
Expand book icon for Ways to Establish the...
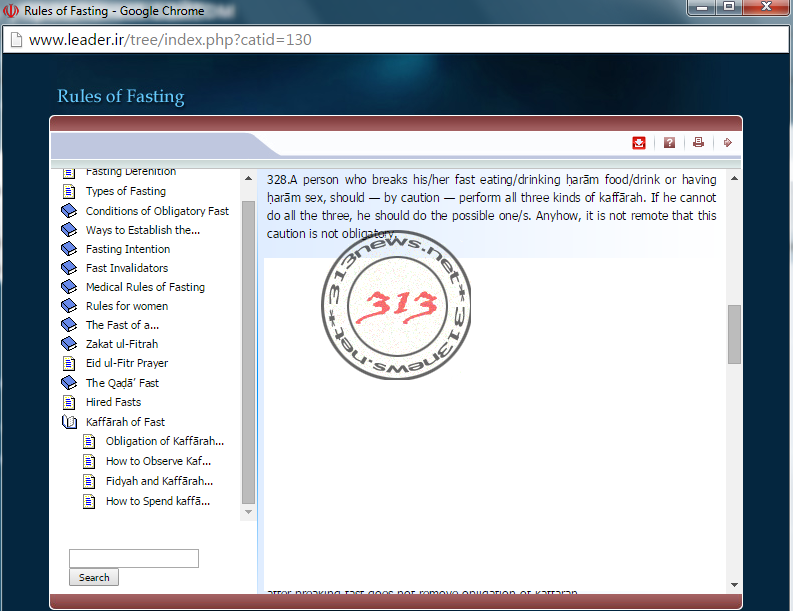tap(69, 230)
